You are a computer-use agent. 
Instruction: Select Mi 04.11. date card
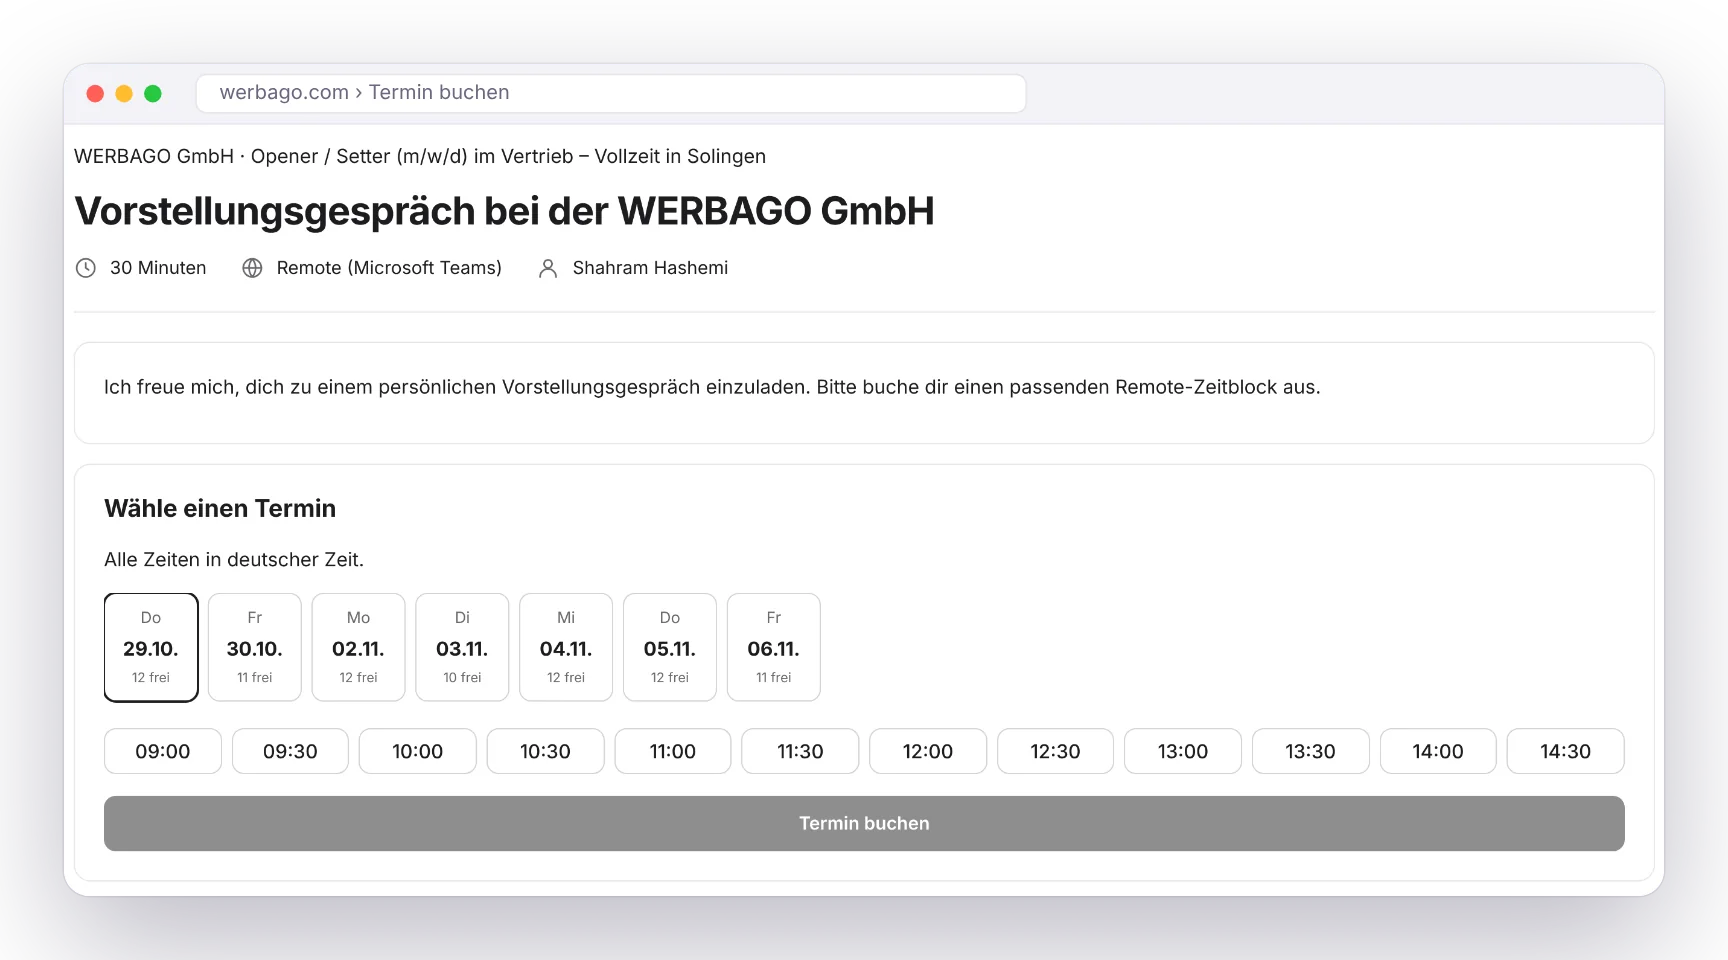click(x=566, y=647)
